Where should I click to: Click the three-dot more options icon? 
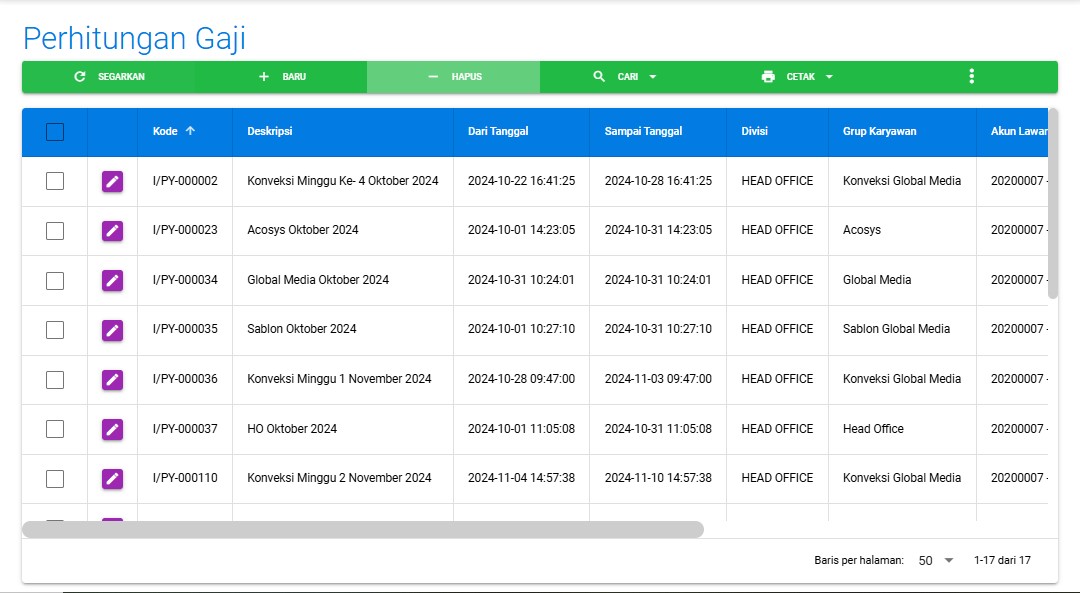pos(971,77)
